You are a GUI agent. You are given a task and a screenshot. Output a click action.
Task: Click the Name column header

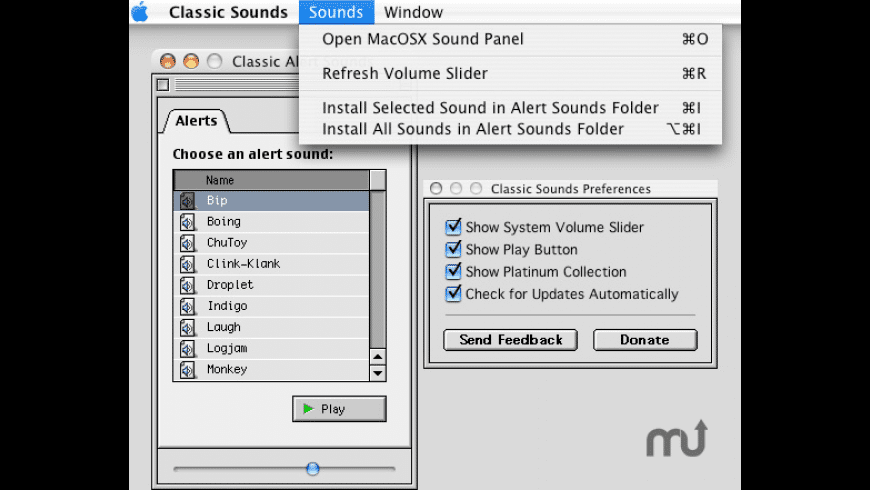(271, 180)
